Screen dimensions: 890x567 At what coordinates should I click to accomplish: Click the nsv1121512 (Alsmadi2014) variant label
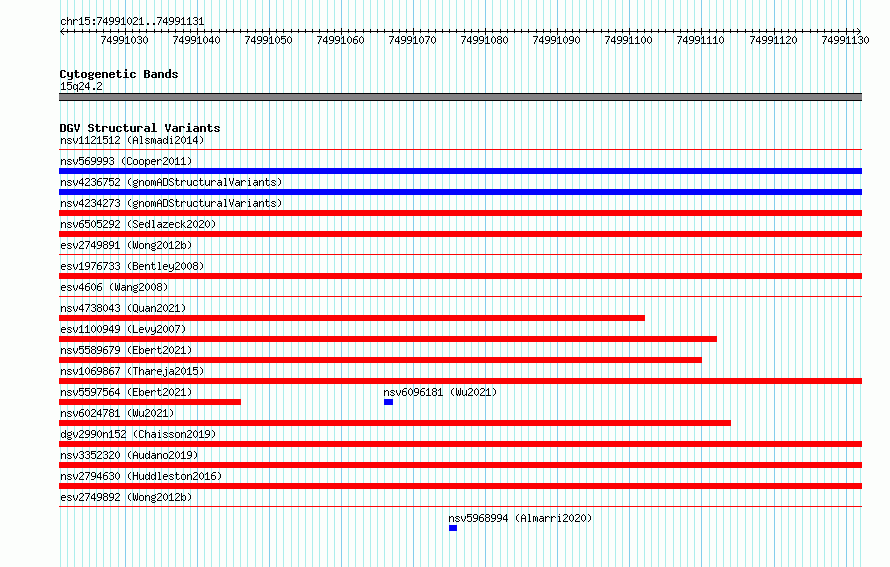(132, 140)
